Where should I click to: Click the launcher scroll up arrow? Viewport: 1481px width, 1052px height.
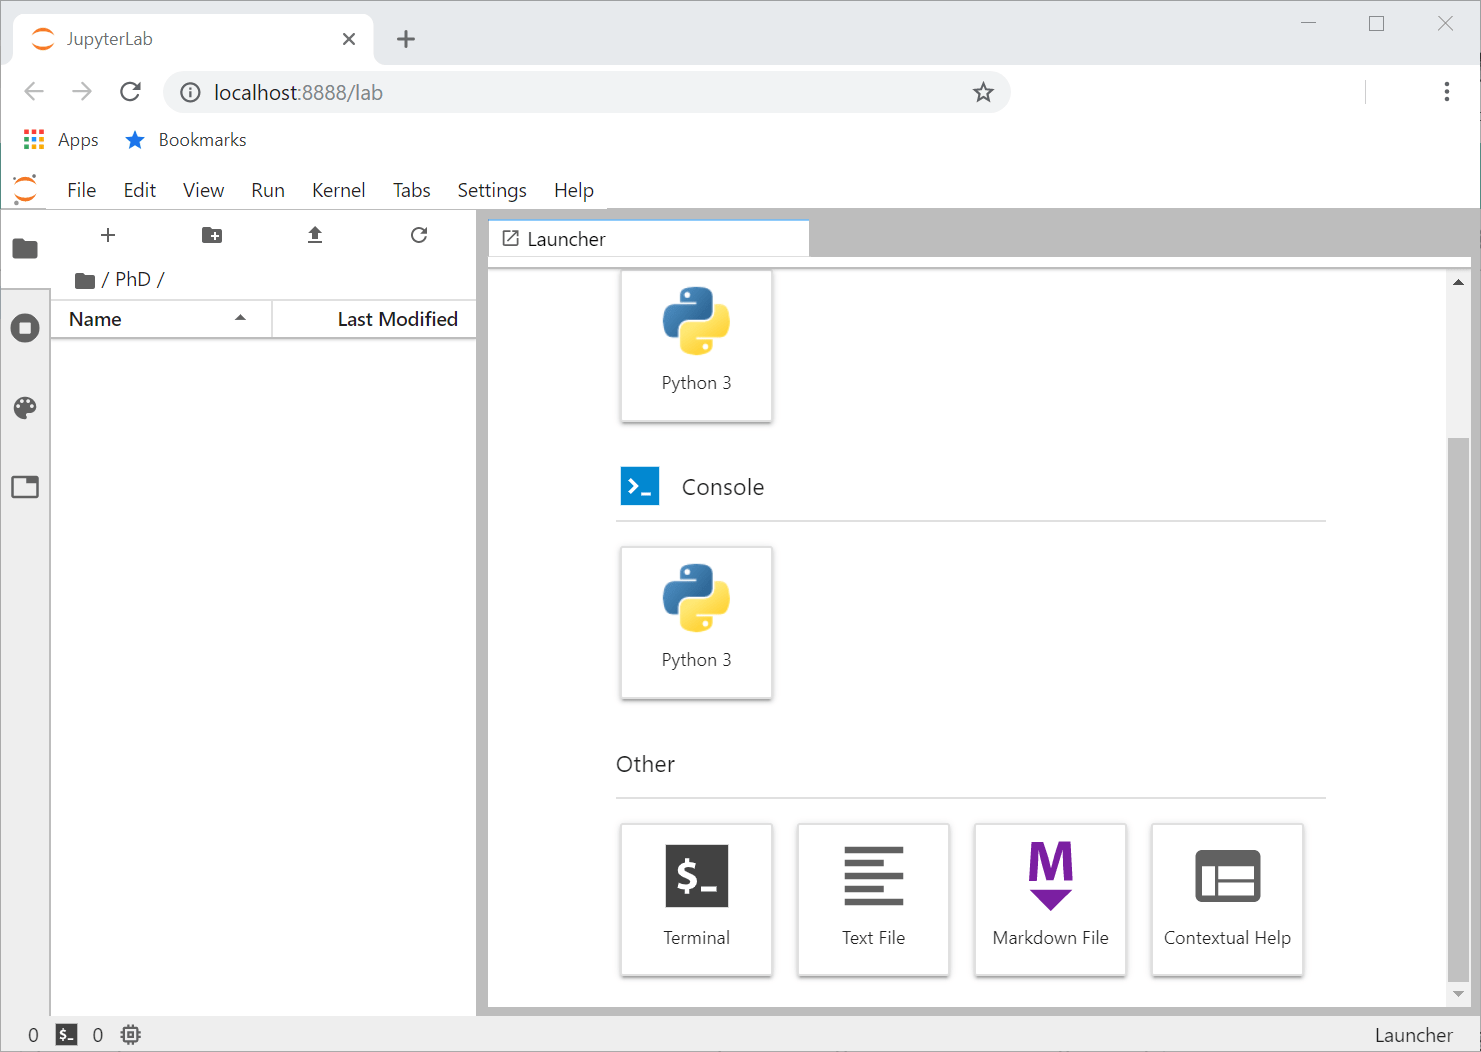point(1458,283)
